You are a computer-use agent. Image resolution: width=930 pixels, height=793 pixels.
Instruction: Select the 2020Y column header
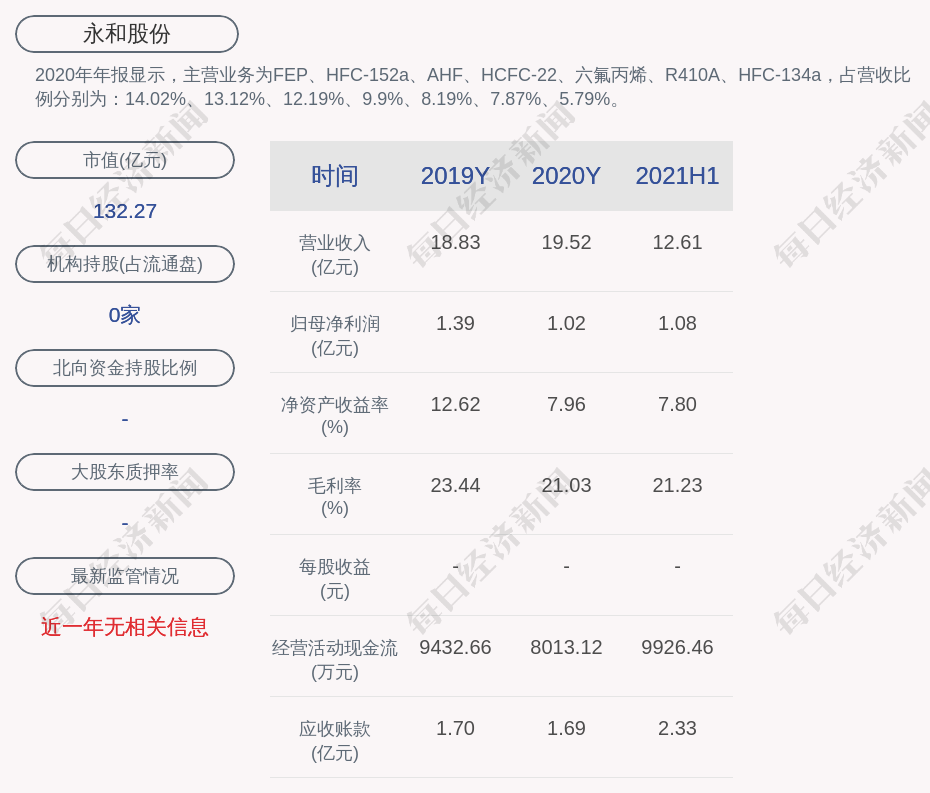pos(566,176)
